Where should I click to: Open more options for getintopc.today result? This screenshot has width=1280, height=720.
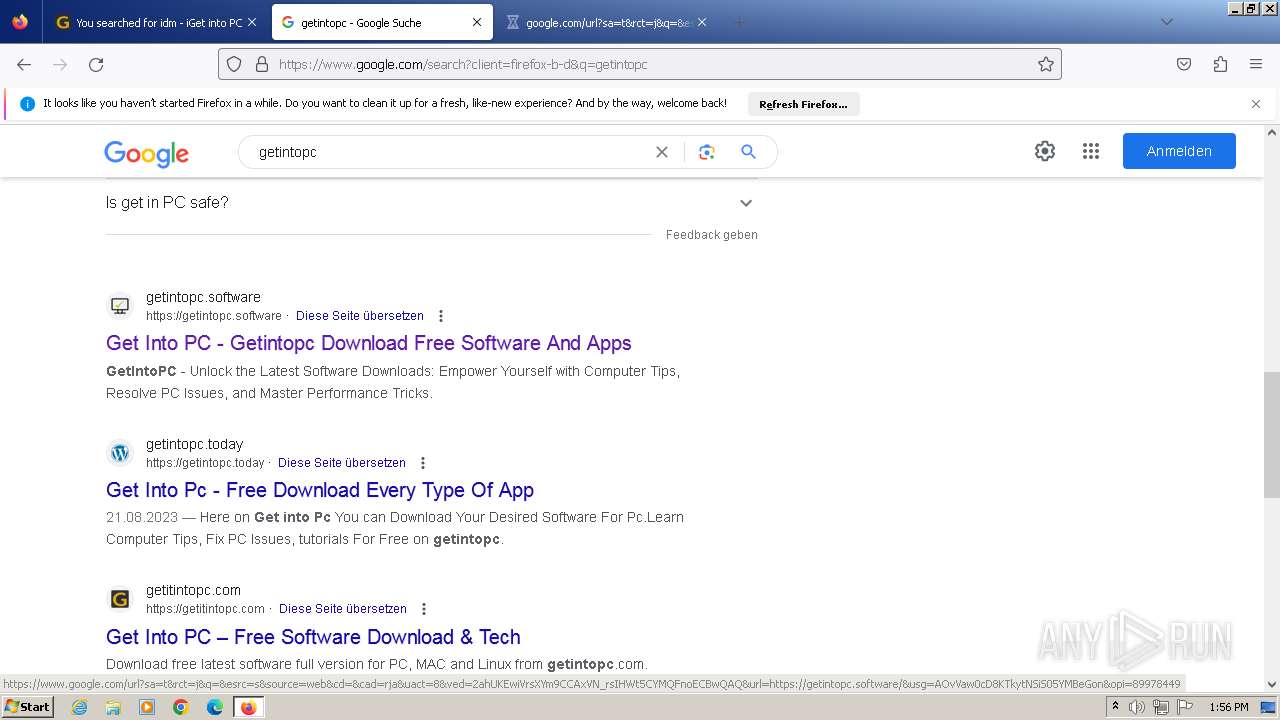click(x=423, y=463)
